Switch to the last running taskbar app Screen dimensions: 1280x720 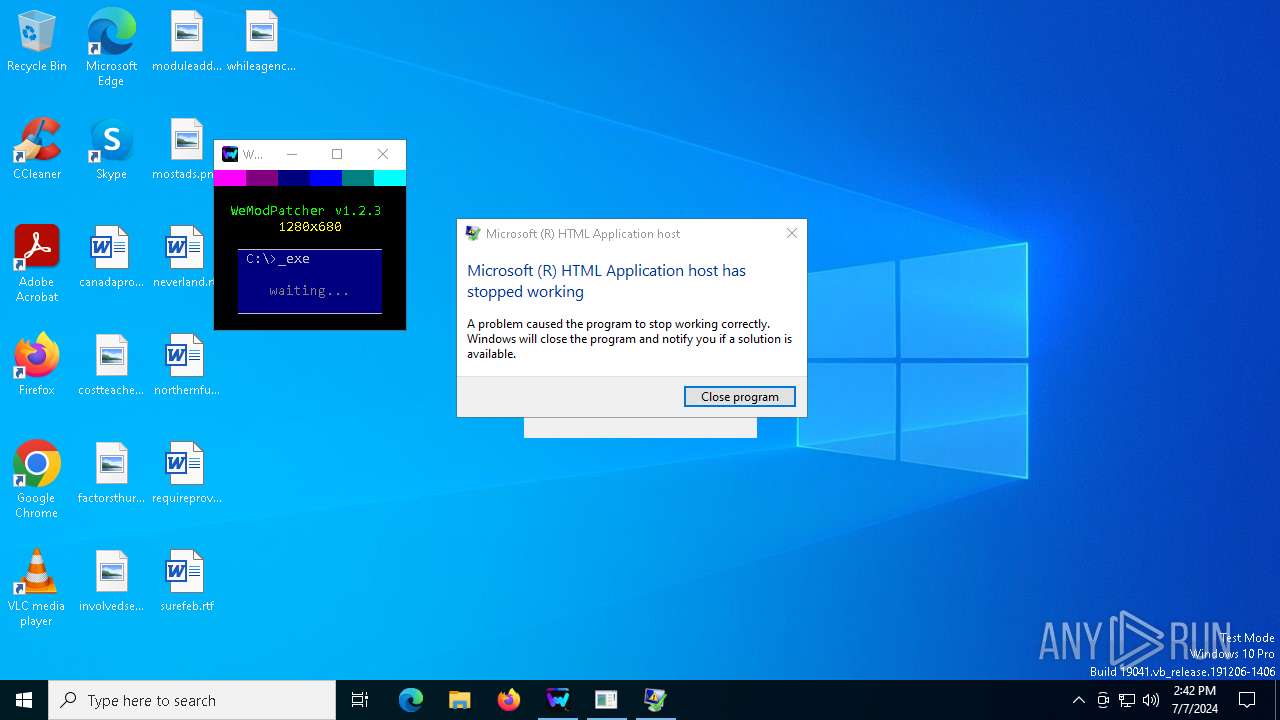[x=655, y=700]
